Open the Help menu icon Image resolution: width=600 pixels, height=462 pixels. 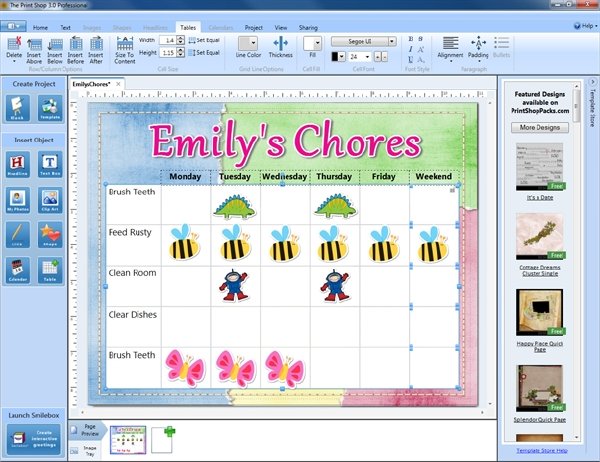click(577, 26)
